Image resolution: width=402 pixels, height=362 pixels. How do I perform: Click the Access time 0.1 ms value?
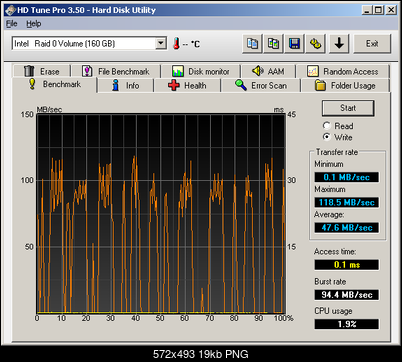point(347,265)
